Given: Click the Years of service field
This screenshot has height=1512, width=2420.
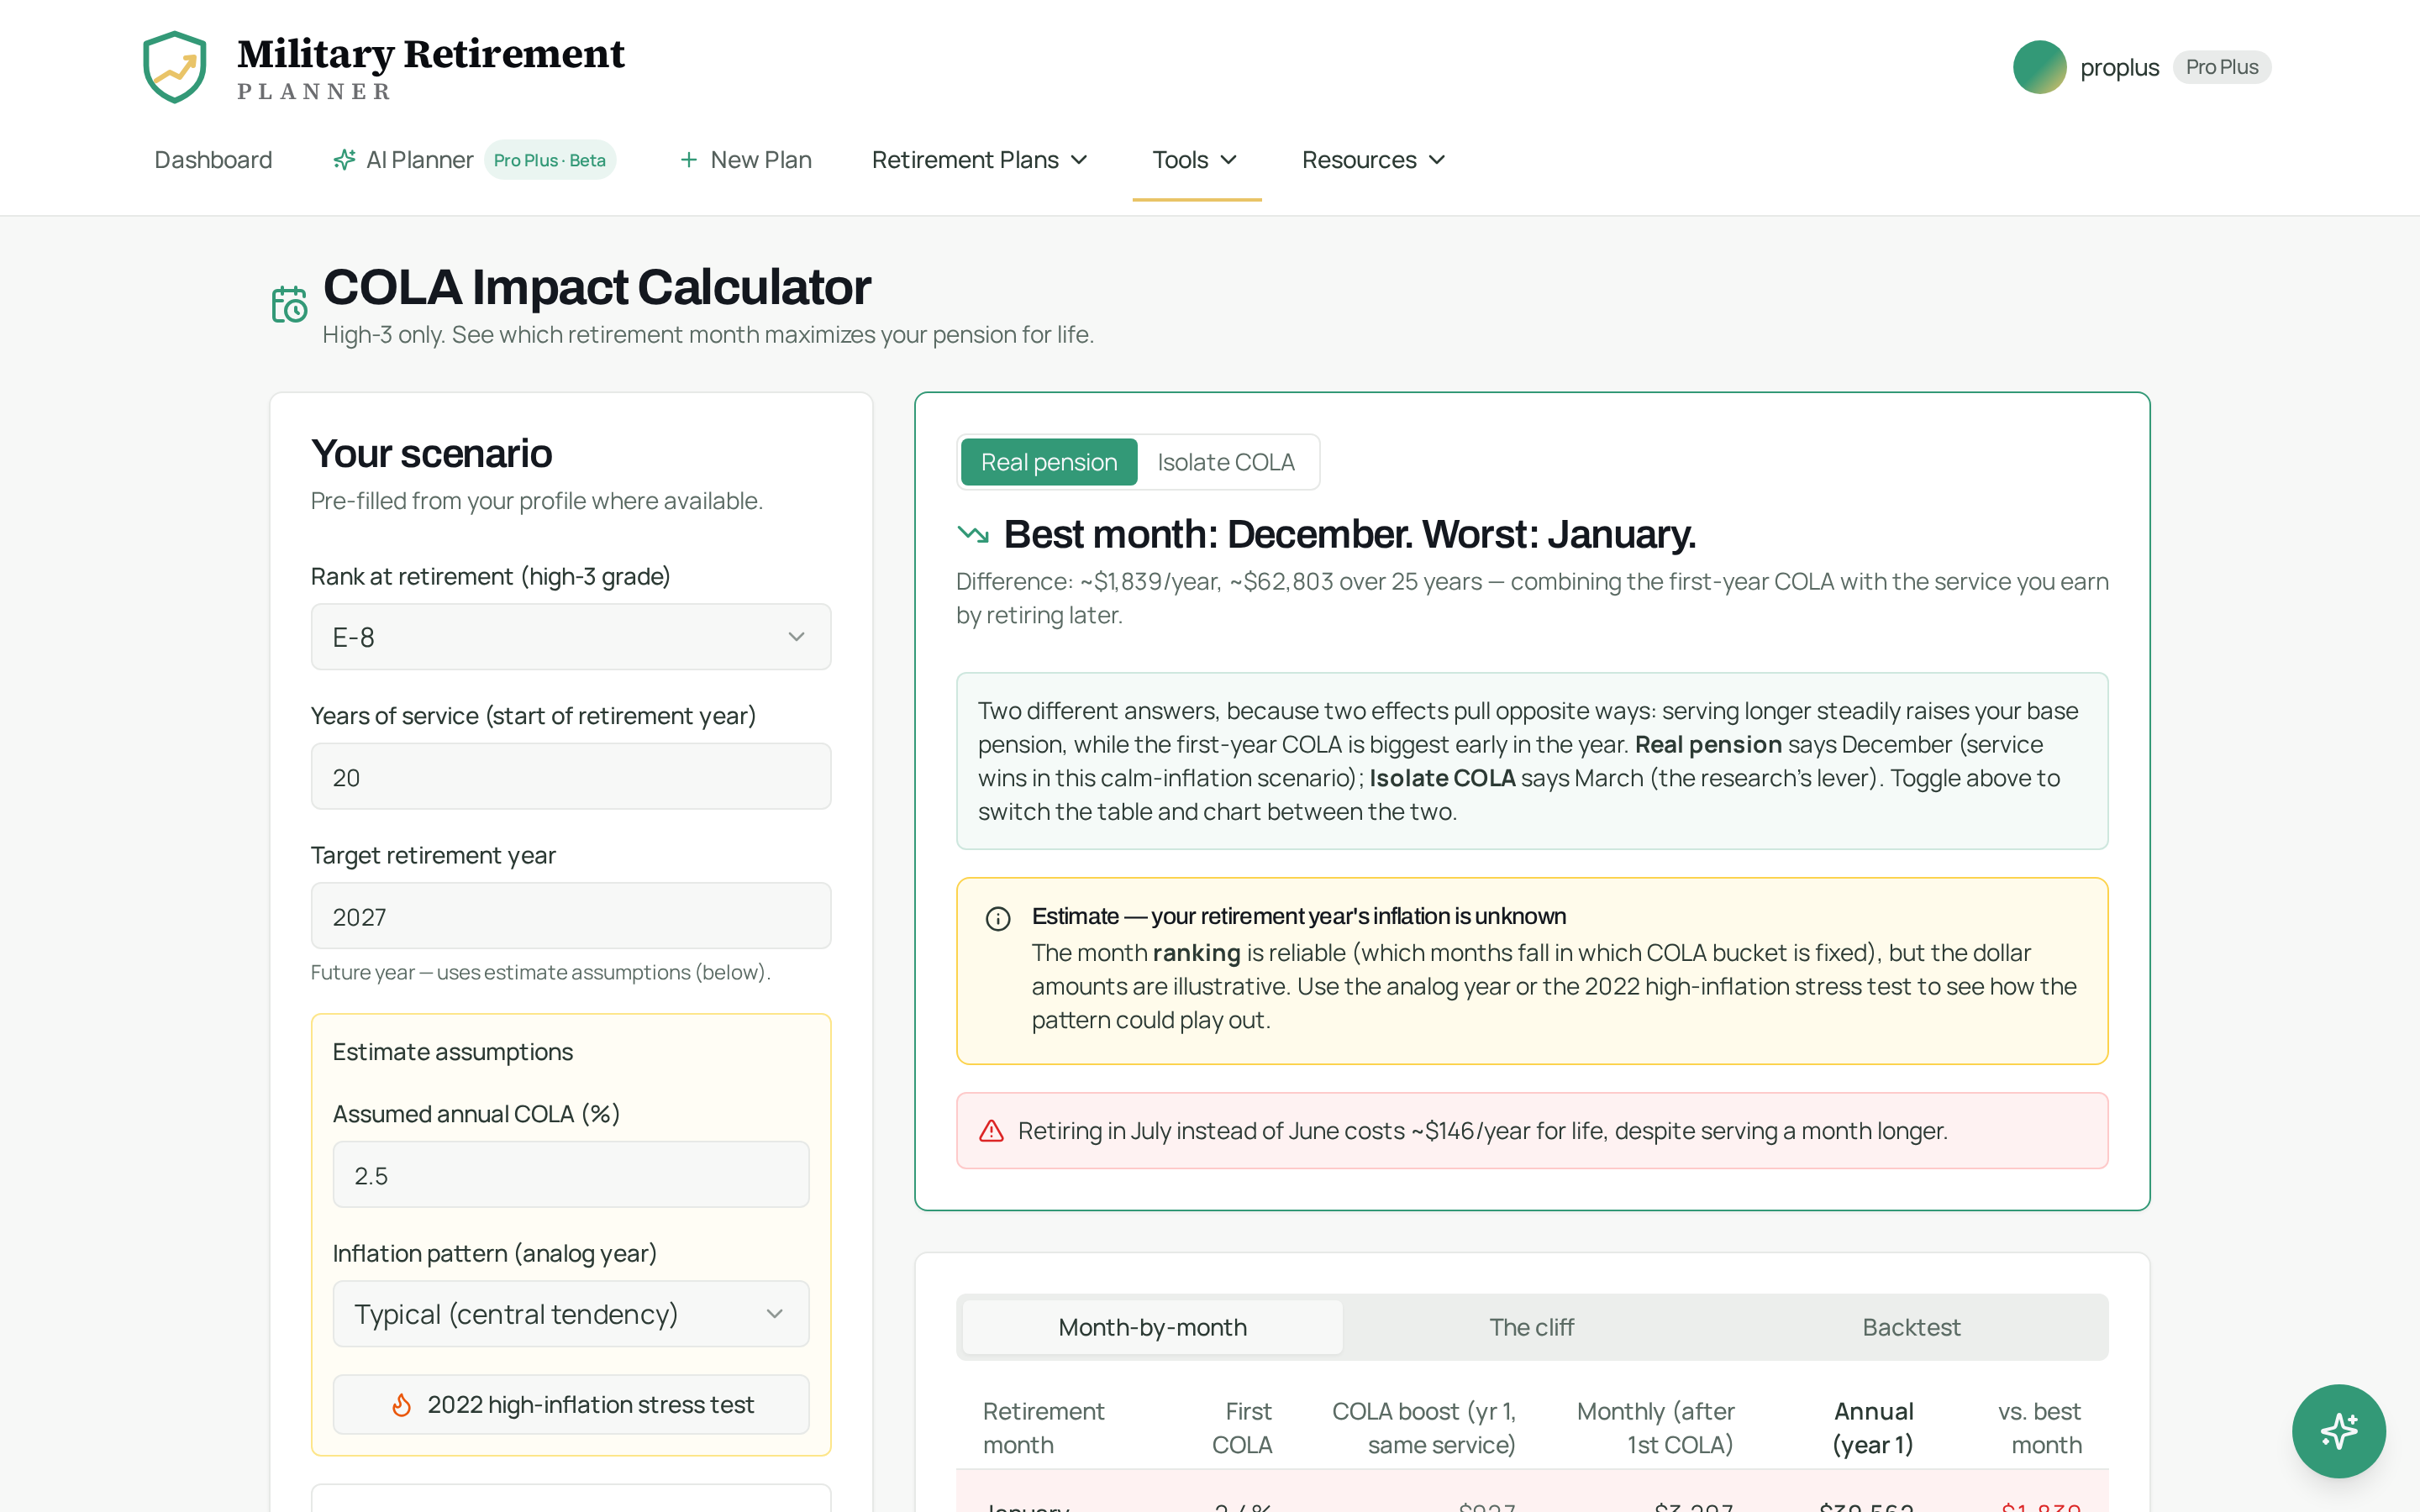Looking at the screenshot, I should [571, 777].
